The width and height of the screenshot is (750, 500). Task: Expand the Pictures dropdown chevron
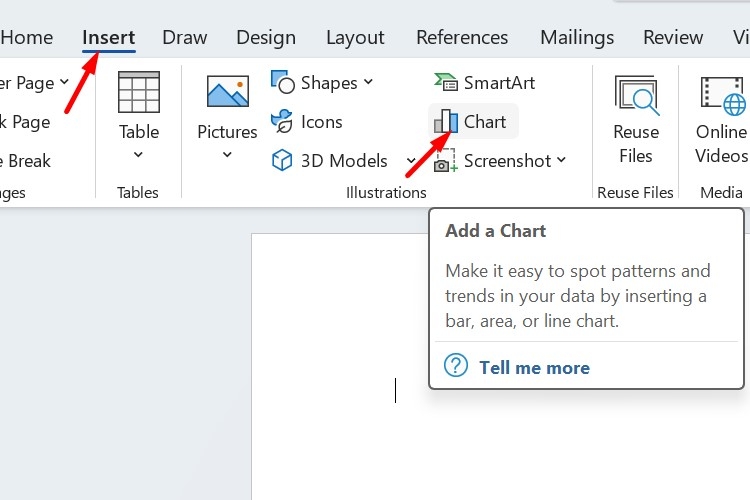tap(227, 155)
